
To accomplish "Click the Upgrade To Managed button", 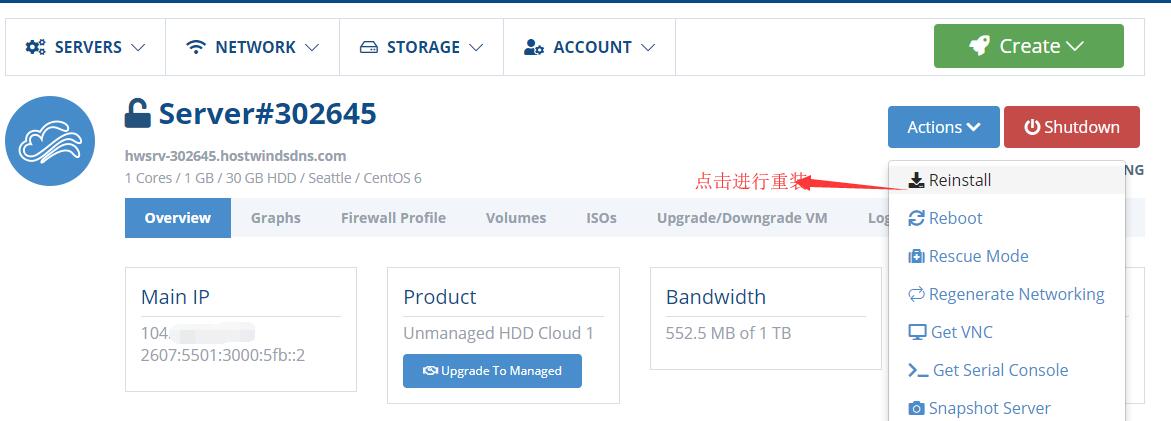I will 492,371.
